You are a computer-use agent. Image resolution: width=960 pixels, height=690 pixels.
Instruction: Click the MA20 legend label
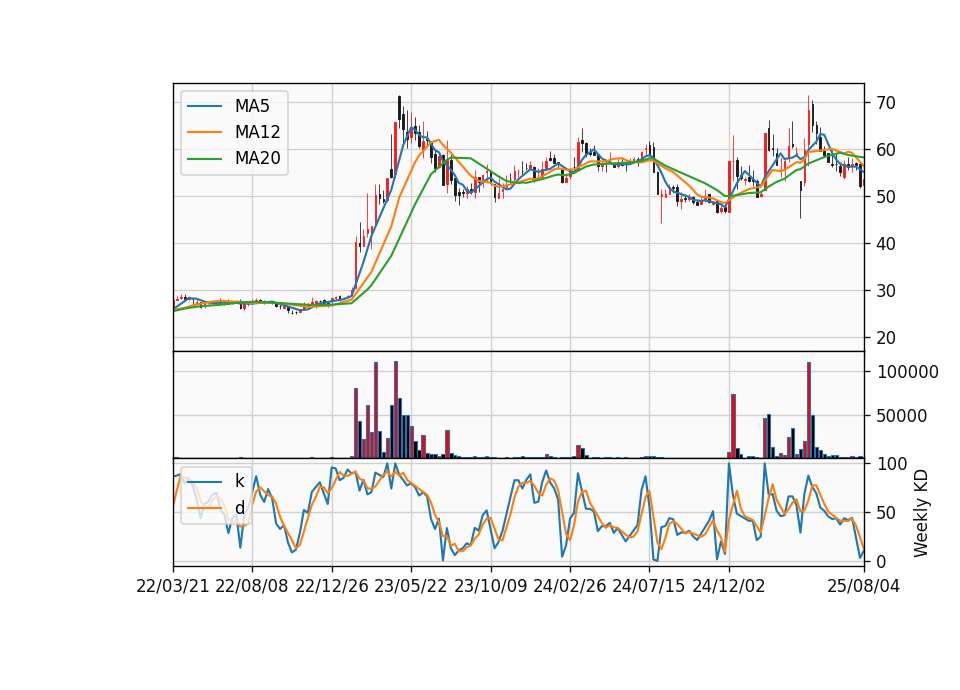pos(257,158)
